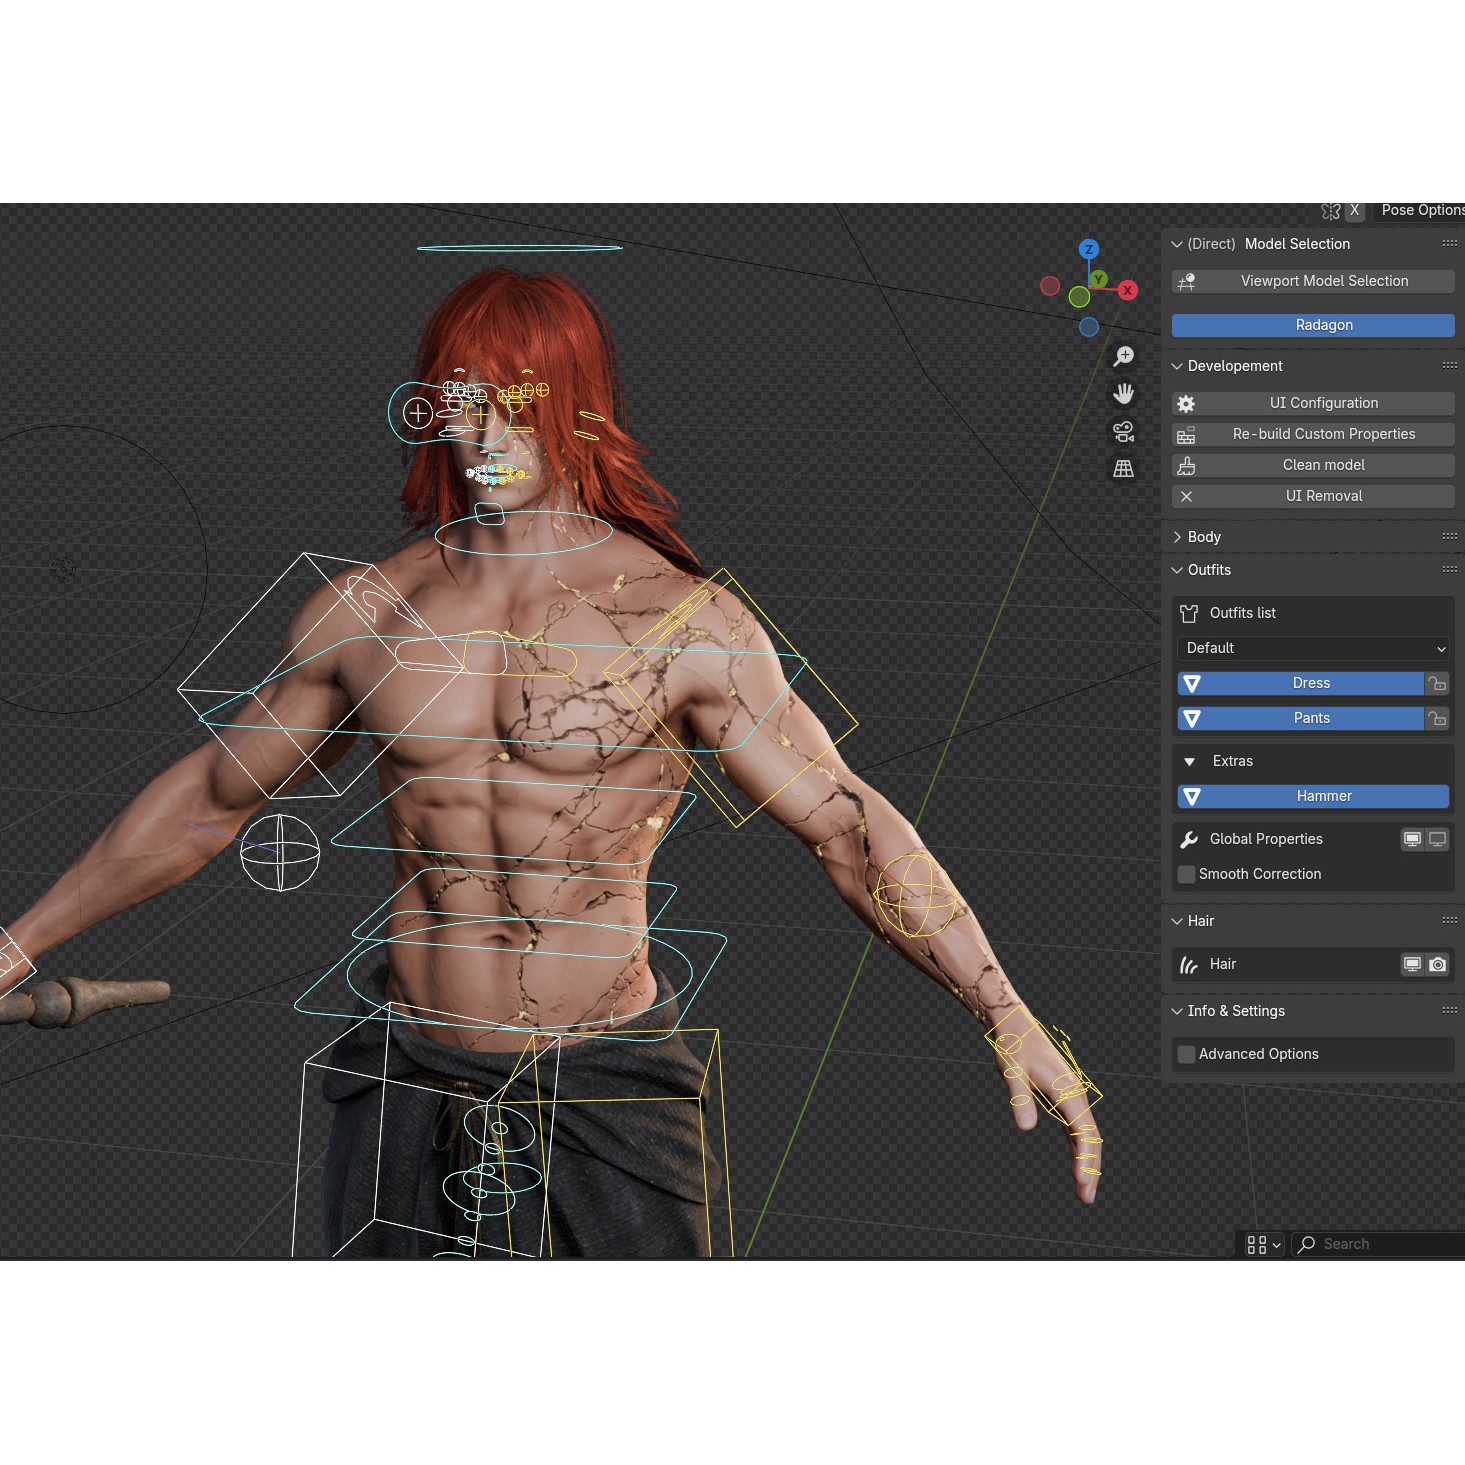
Task: Switch perspective/orthographic with grid icon
Action: [1124, 468]
